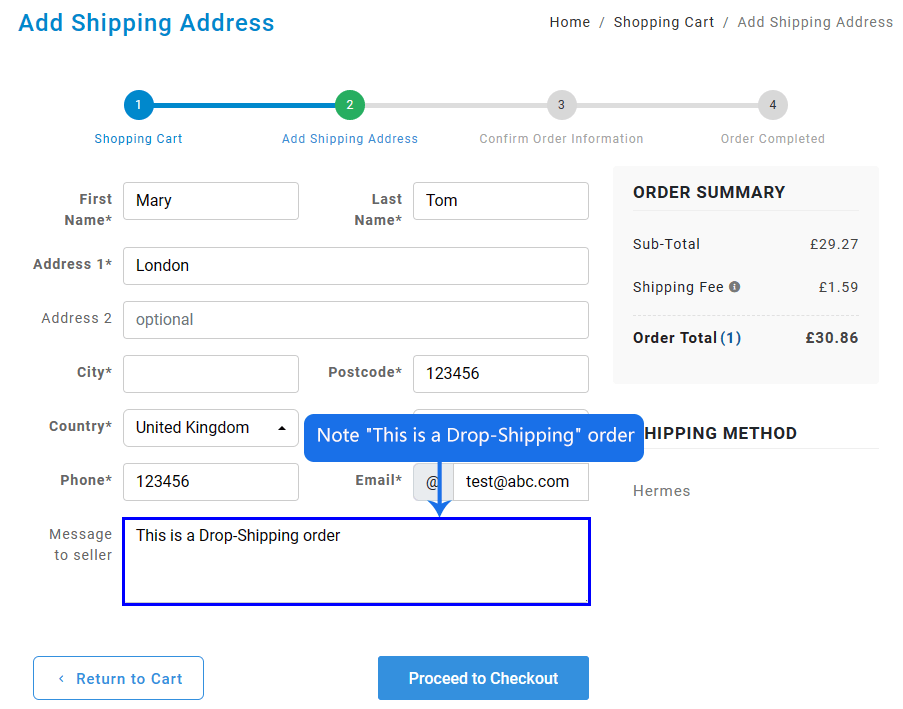Image resolution: width=903 pixels, height=709 pixels.
Task: Open Shopping Cart breadcrumb link
Action: coord(663,22)
